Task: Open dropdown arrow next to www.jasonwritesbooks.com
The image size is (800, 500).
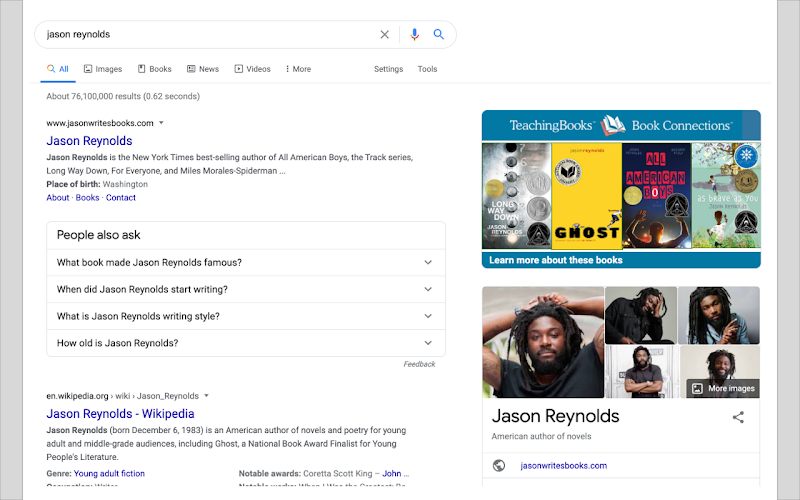Action: 161,123
